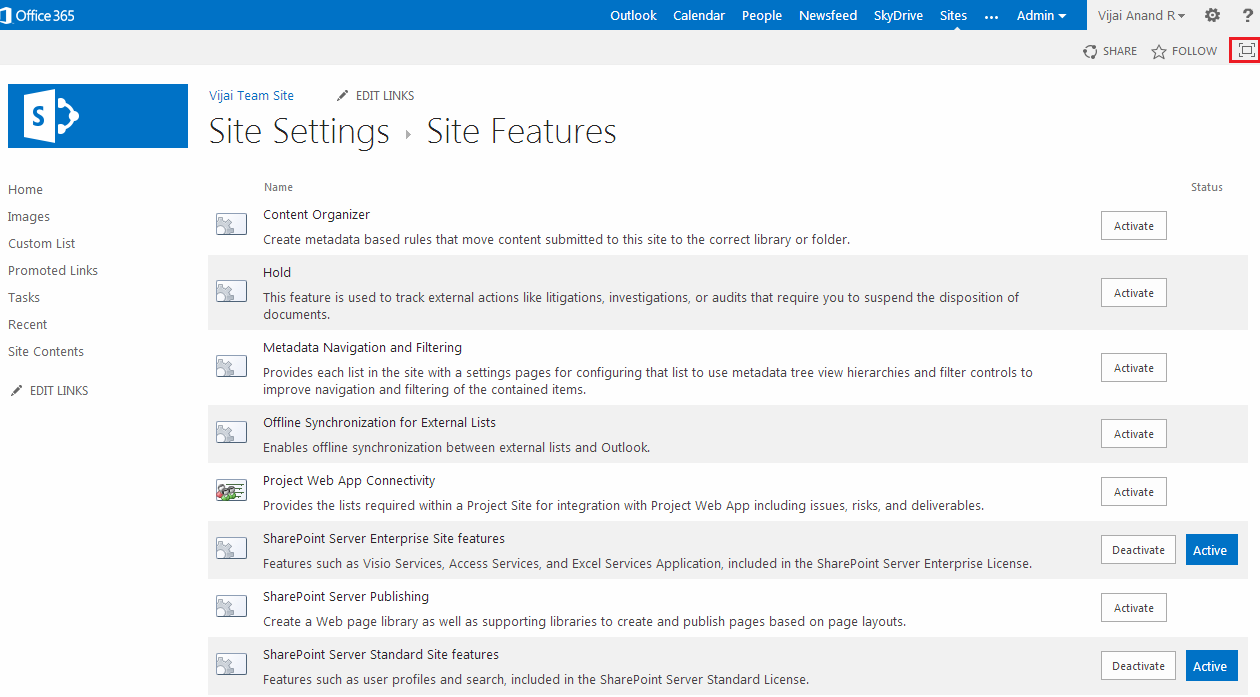Viewport: 1260px width, 697px height.
Task: Open Site Contents in the left navigation
Action: point(46,352)
